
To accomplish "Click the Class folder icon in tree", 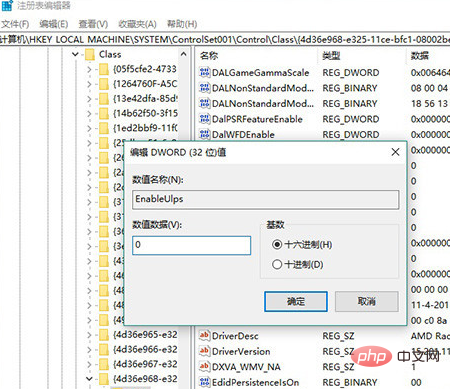I will tap(90, 55).
